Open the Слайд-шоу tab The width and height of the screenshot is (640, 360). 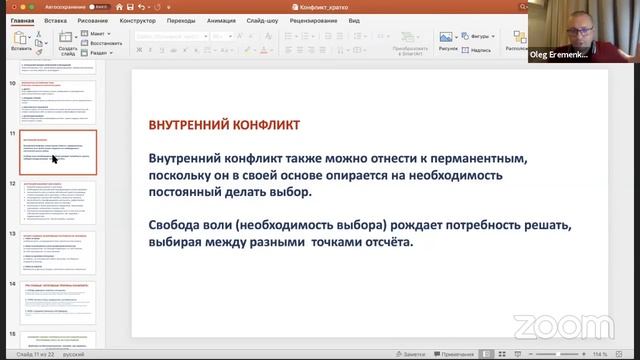(x=262, y=20)
